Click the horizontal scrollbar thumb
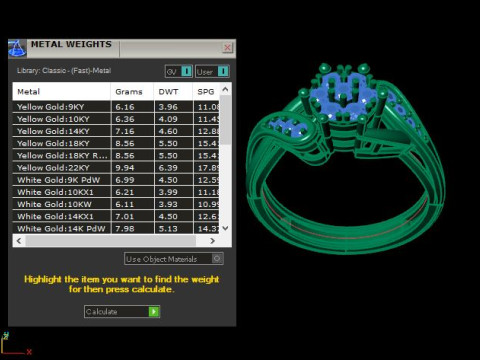 click(111, 241)
